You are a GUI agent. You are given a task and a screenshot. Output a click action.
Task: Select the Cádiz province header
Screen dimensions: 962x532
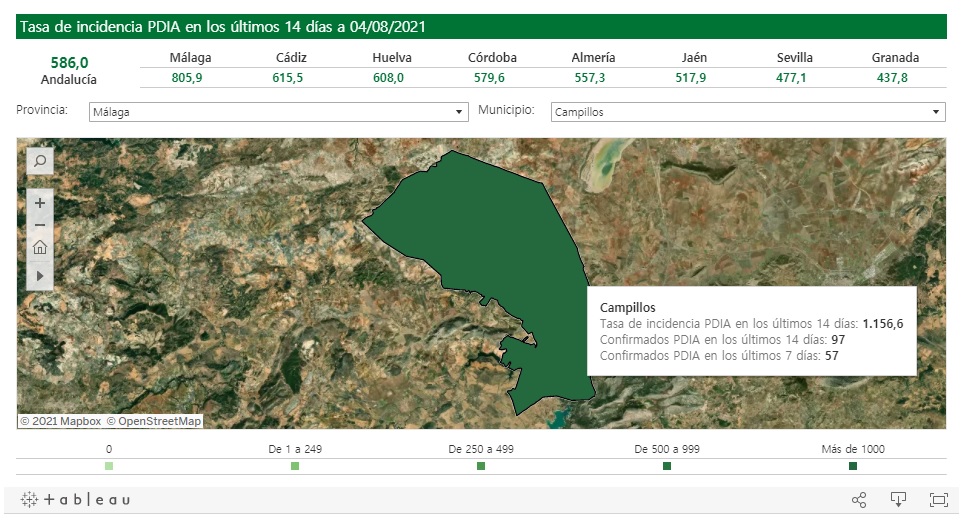pos(291,58)
